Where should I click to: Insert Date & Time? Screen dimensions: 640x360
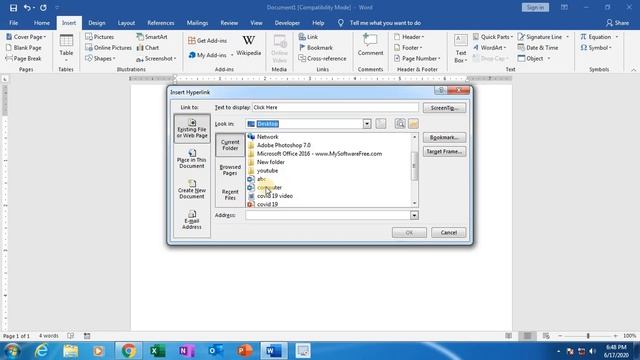[538, 48]
